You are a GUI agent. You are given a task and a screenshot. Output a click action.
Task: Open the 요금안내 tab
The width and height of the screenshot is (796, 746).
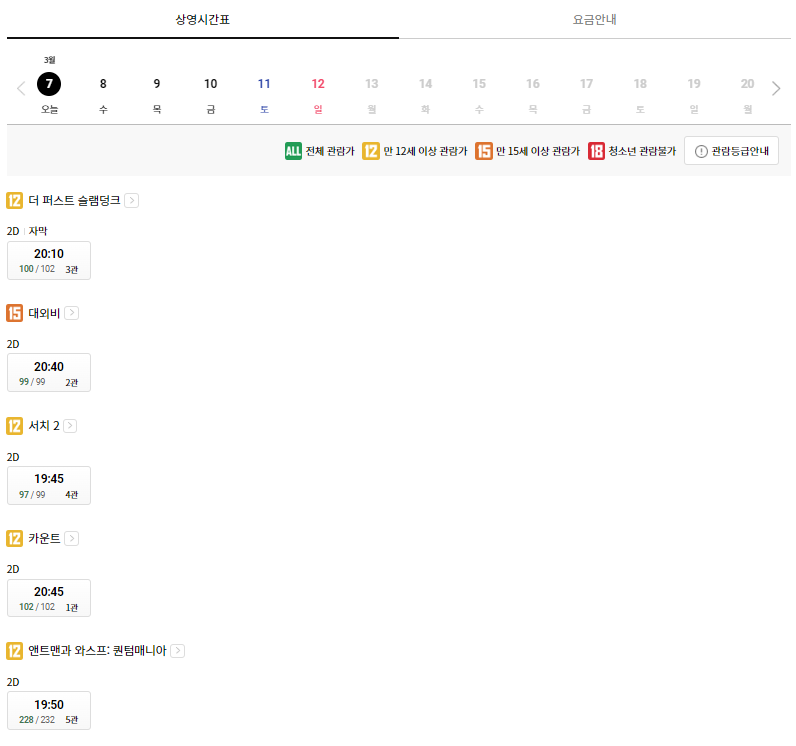click(x=594, y=19)
